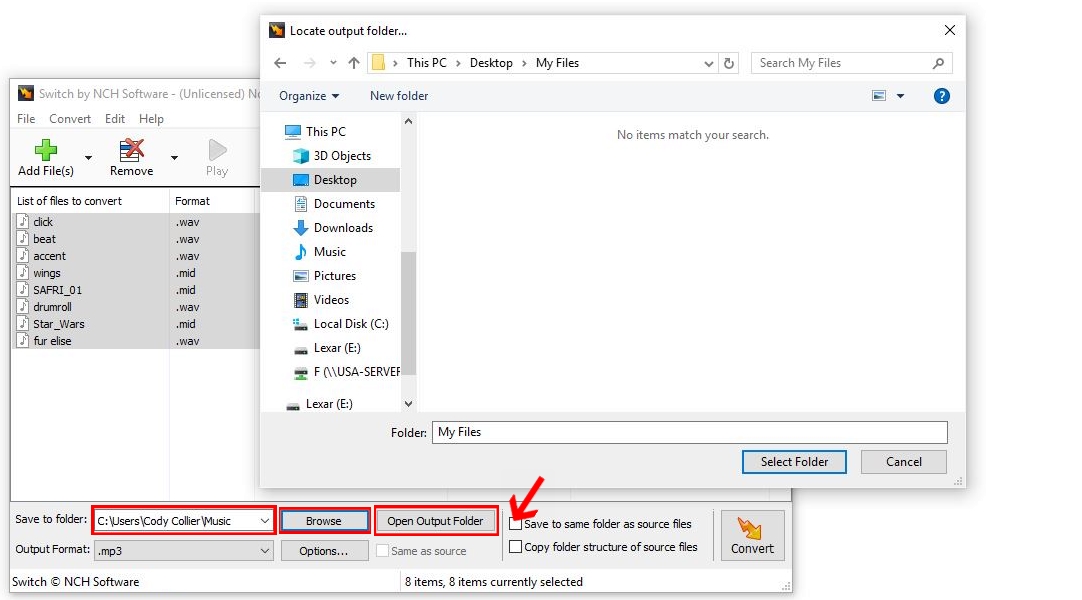Enable Copy folder structure of source files
This screenshot has height=600, width=1082.
[516, 545]
